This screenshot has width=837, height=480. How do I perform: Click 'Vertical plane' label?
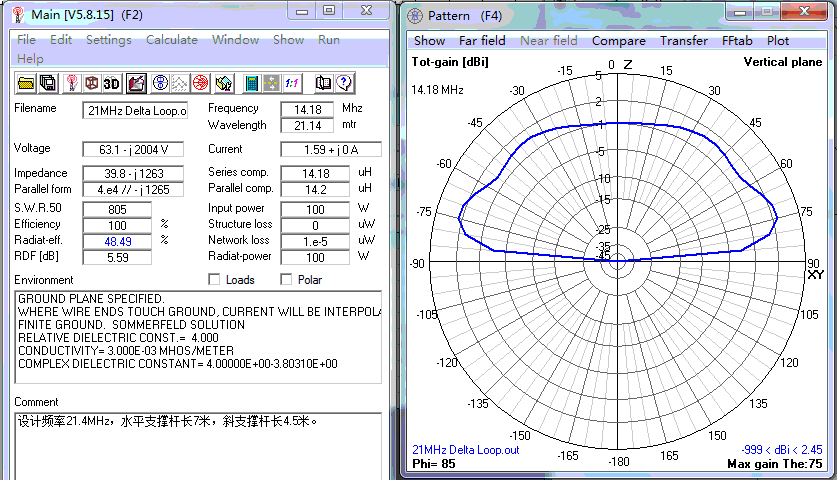click(x=783, y=62)
